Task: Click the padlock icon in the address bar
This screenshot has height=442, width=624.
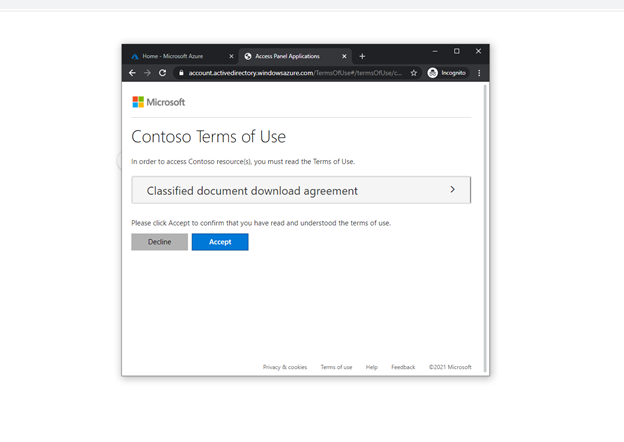Action: pyautogui.click(x=181, y=73)
